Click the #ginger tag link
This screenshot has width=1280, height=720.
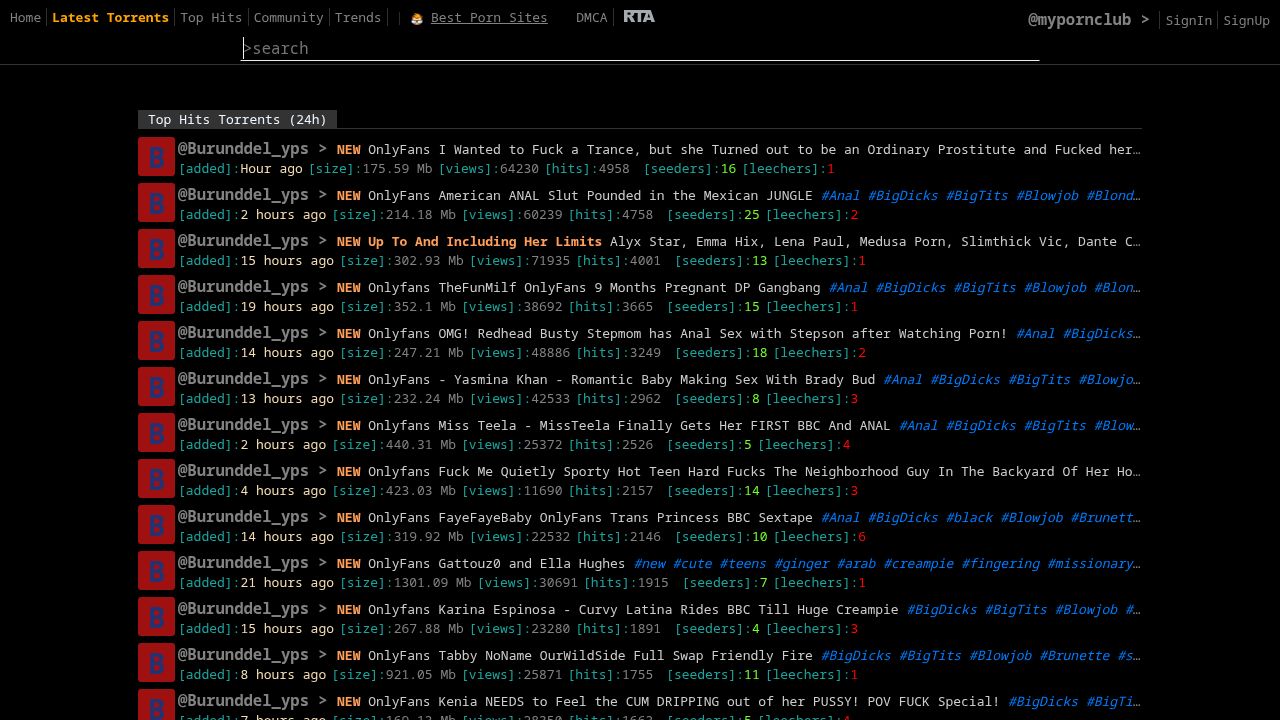802,563
